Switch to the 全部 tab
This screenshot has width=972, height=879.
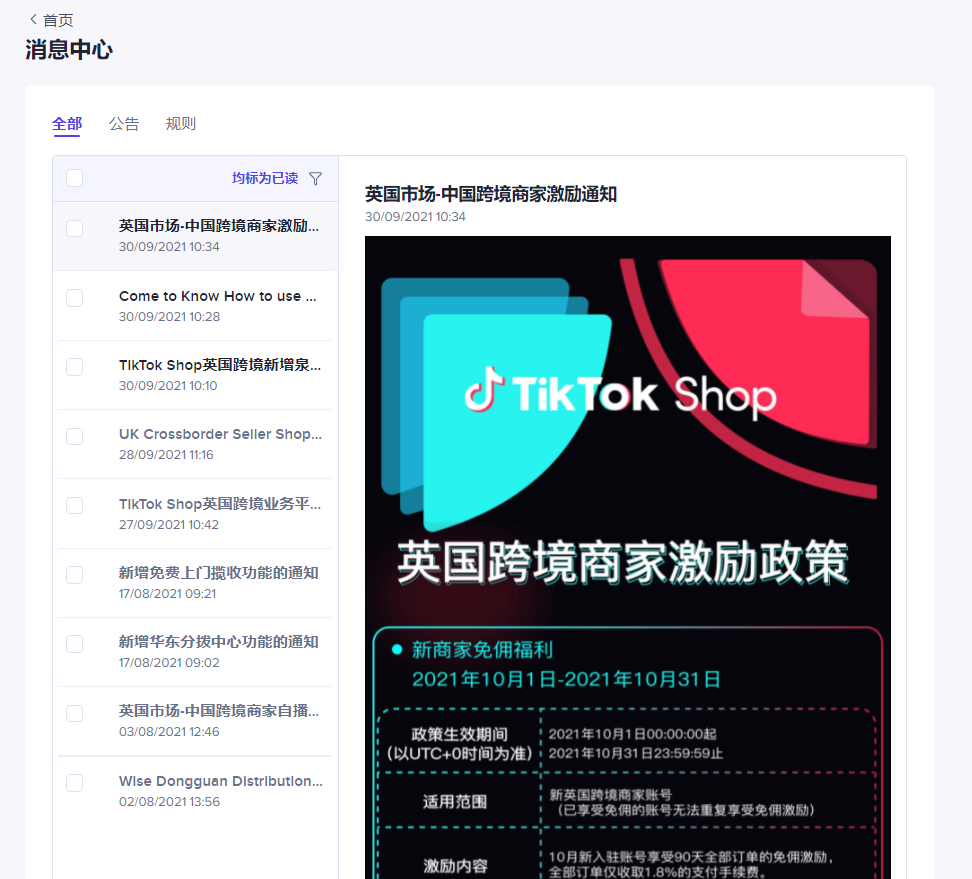point(67,124)
